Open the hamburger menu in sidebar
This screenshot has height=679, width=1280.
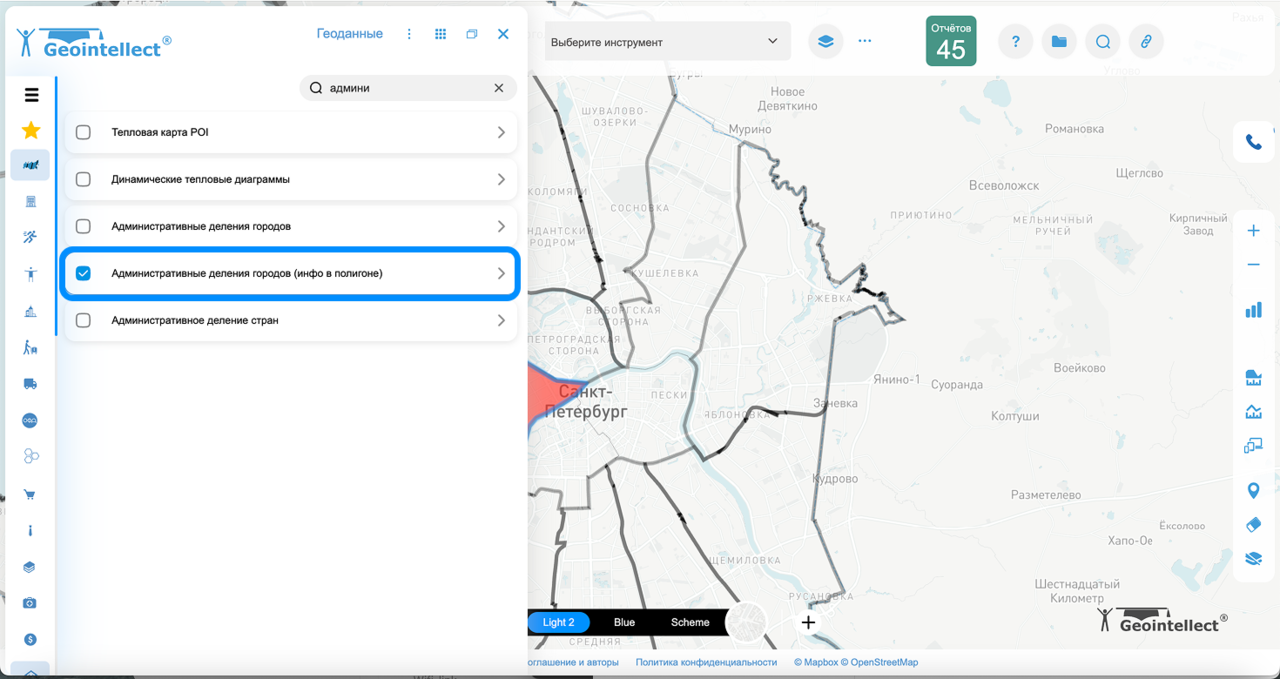click(x=31, y=95)
